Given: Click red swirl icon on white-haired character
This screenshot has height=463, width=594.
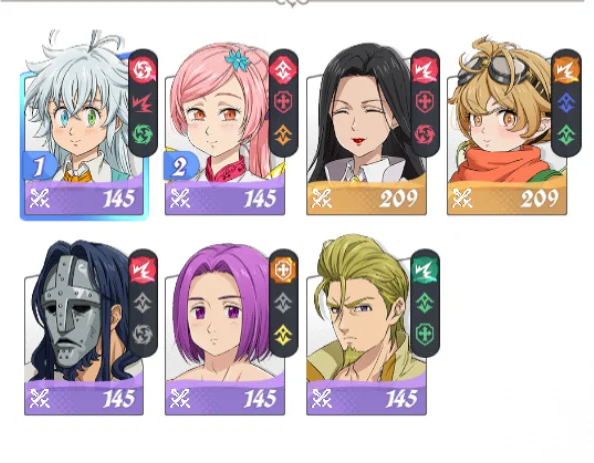Looking at the screenshot, I should (143, 70).
